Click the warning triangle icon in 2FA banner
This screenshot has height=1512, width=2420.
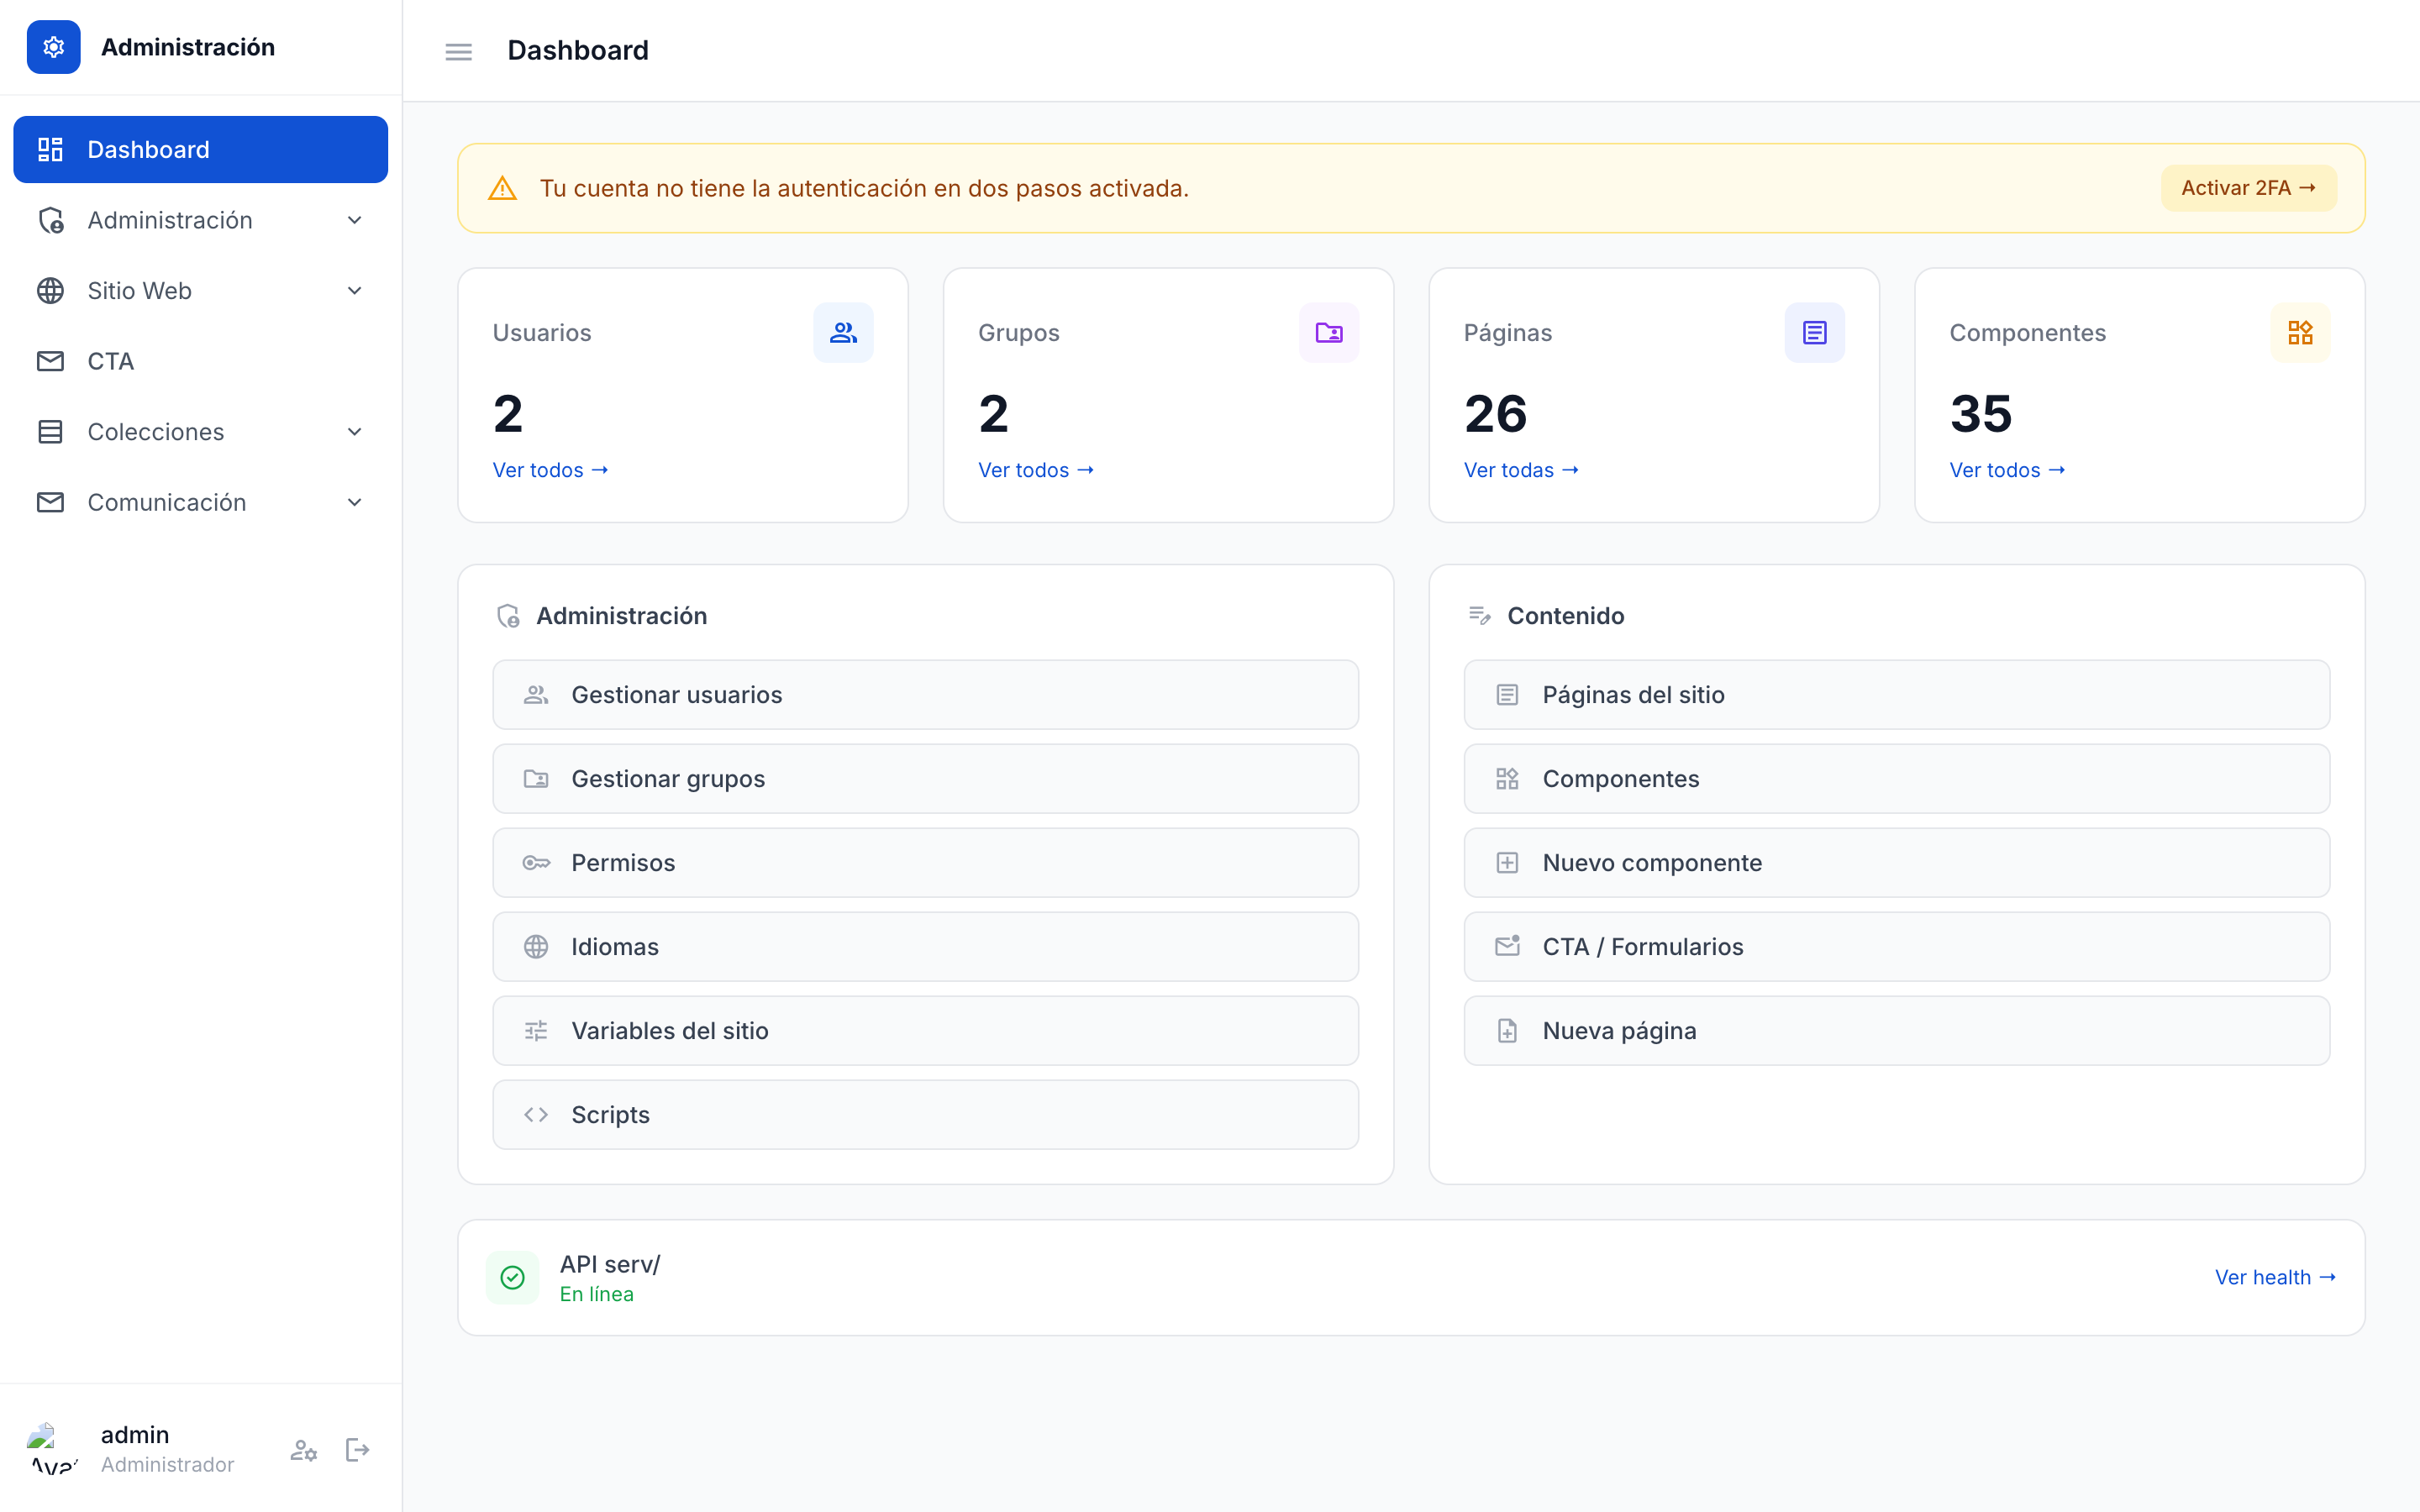tap(502, 188)
